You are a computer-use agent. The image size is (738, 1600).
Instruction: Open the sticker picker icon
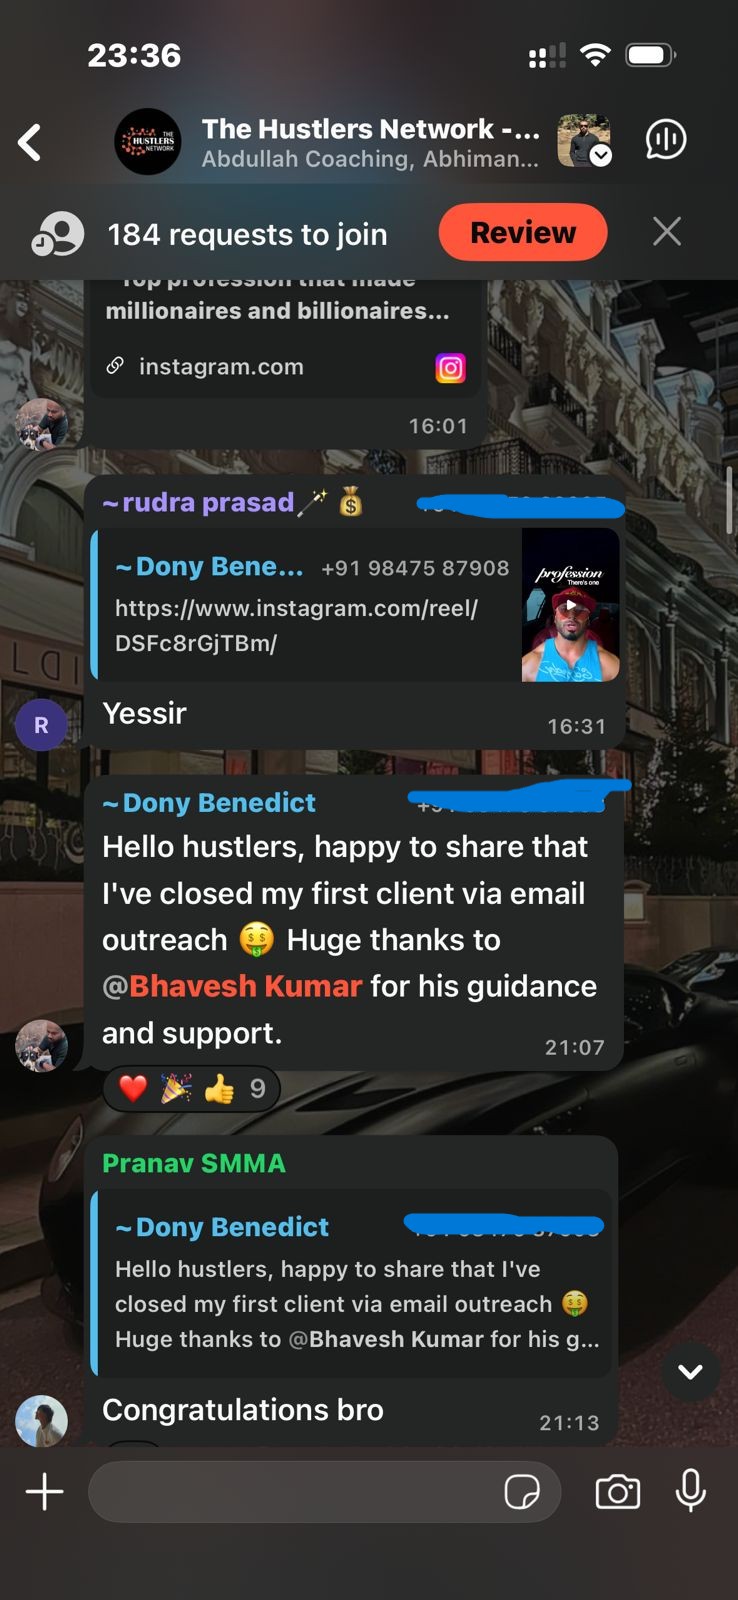click(522, 1492)
